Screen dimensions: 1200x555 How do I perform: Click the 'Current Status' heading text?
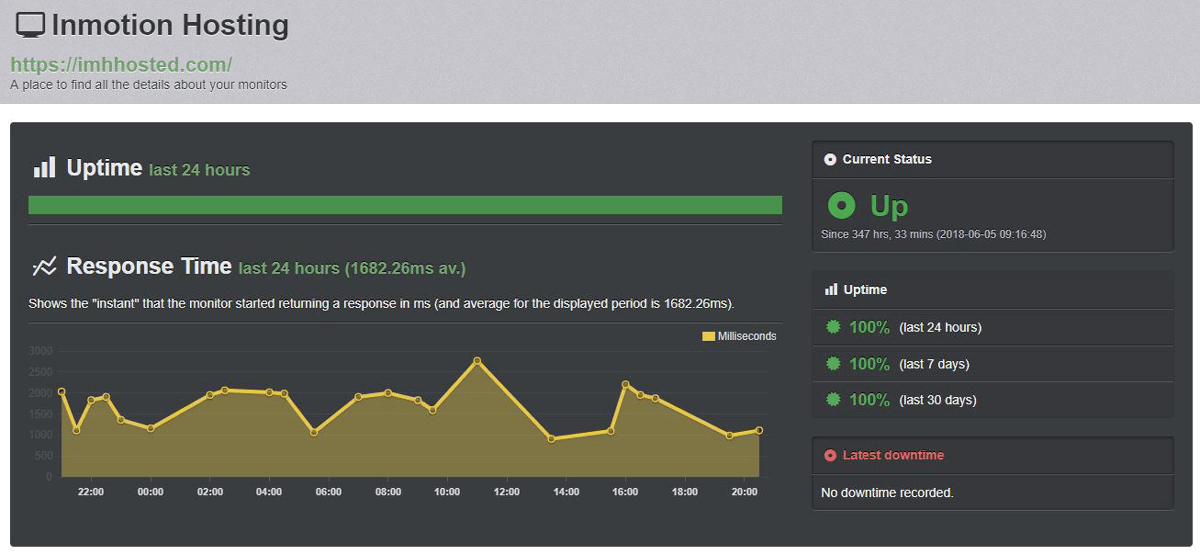(887, 159)
